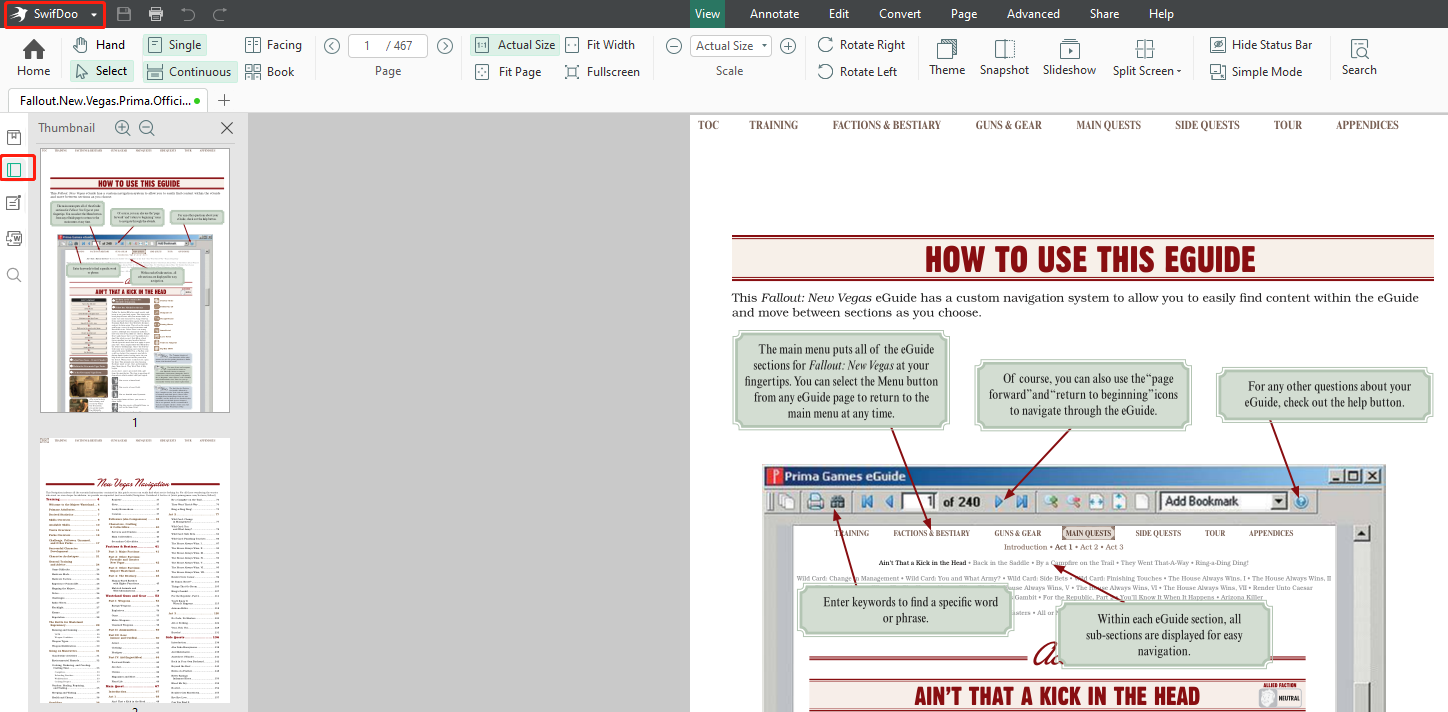Screen dimensions: 1448x712
Task: Click the Print icon in title bar
Action: point(156,14)
